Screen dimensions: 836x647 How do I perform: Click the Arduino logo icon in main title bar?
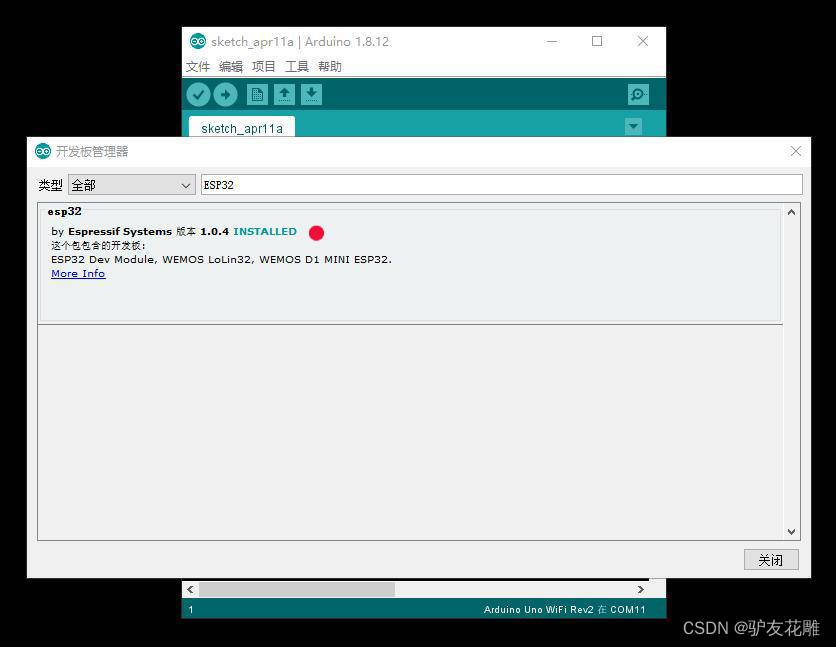pyautogui.click(x=198, y=42)
